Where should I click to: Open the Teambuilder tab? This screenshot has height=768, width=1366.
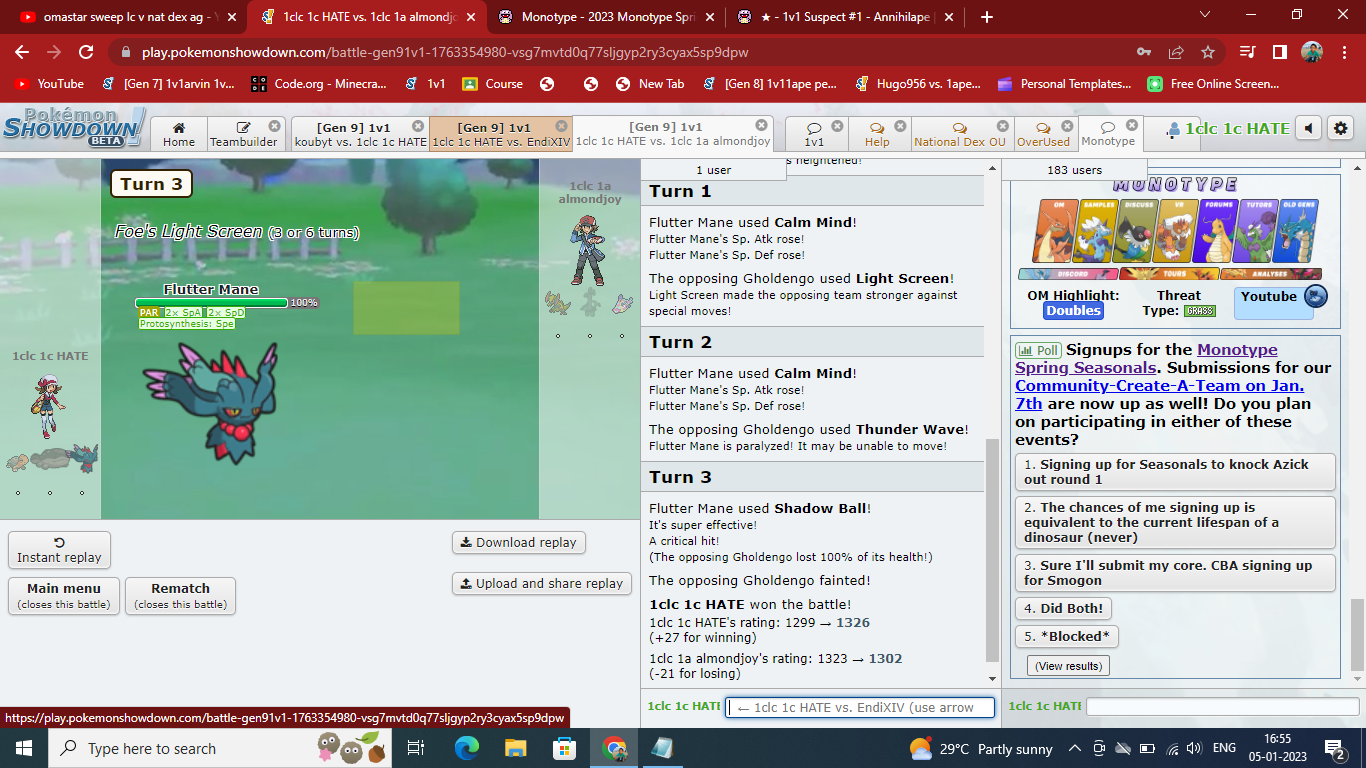(244, 134)
